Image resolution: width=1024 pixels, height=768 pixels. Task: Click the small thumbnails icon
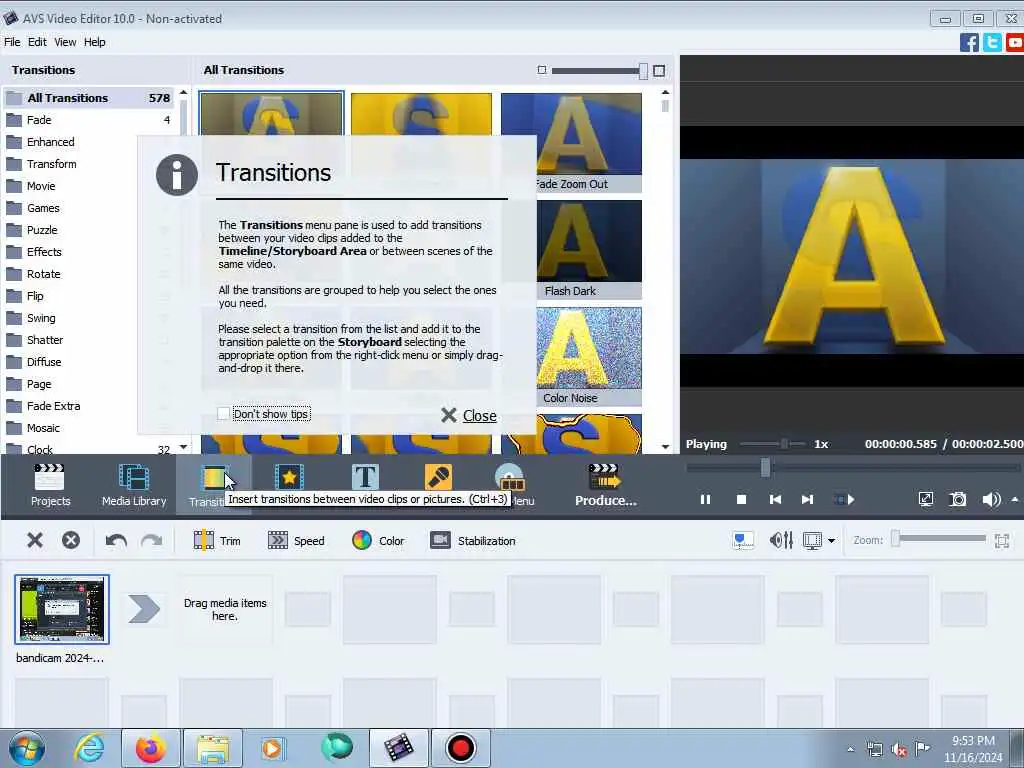pos(541,70)
